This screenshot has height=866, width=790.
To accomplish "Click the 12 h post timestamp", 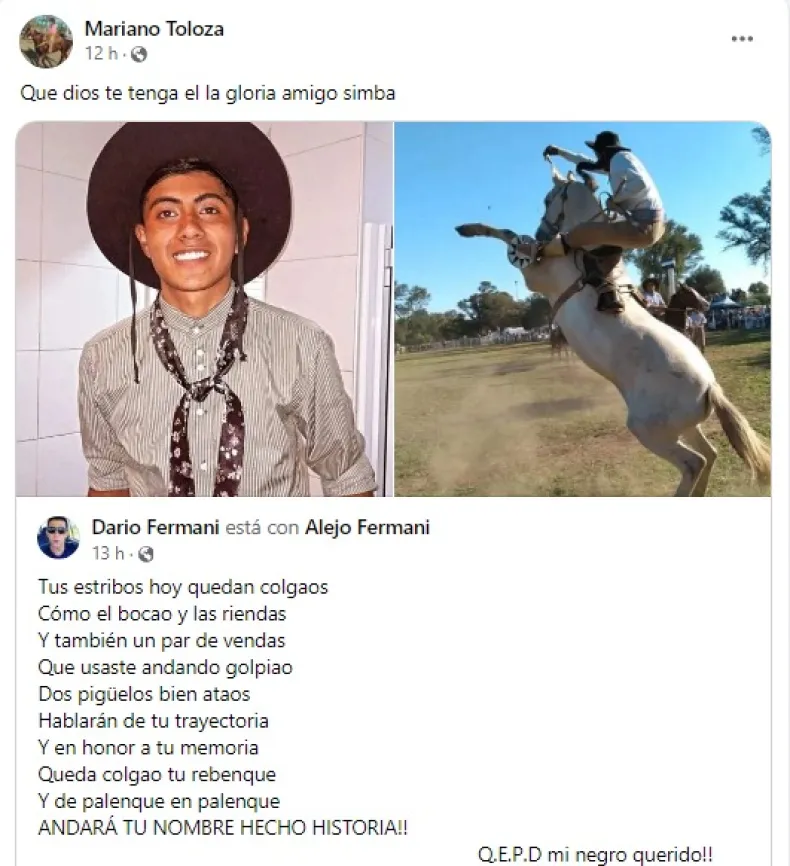I will [x=102, y=54].
